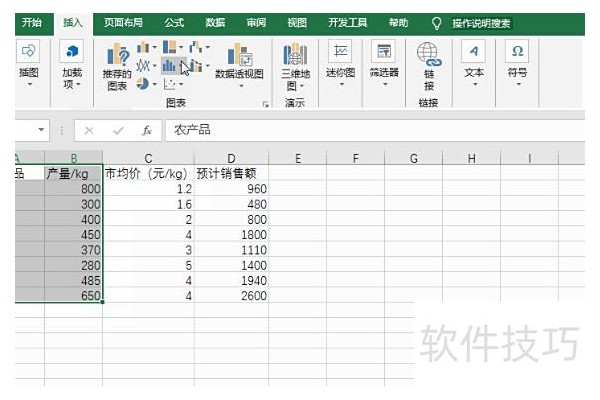The image size is (600, 400).
Task: Click the 操作说明搜索 search box
Action: (x=481, y=23)
